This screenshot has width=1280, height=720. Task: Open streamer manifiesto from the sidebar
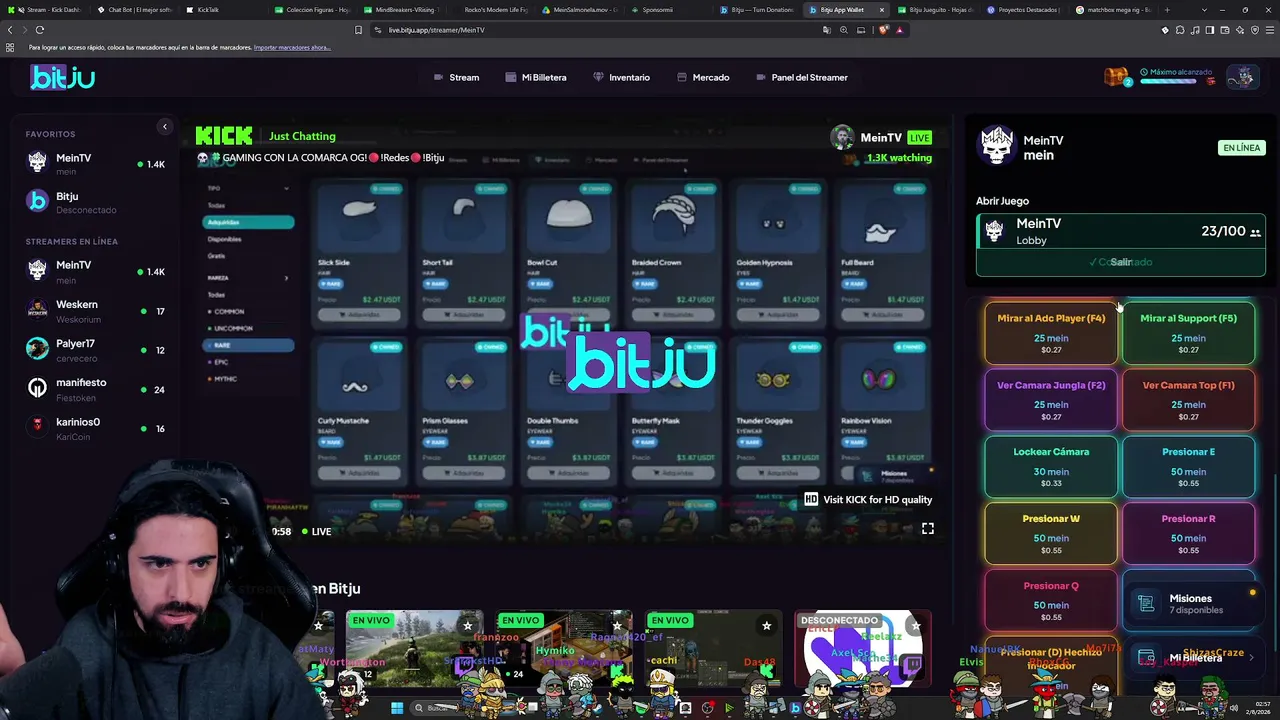pos(95,389)
